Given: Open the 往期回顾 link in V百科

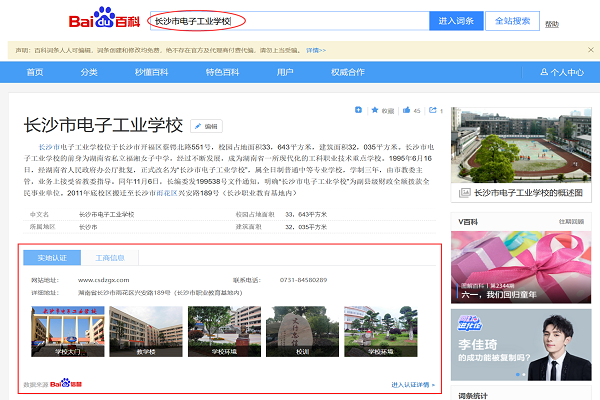Looking at the screenshot, I should pyautogui.click(x=571, y=220).
